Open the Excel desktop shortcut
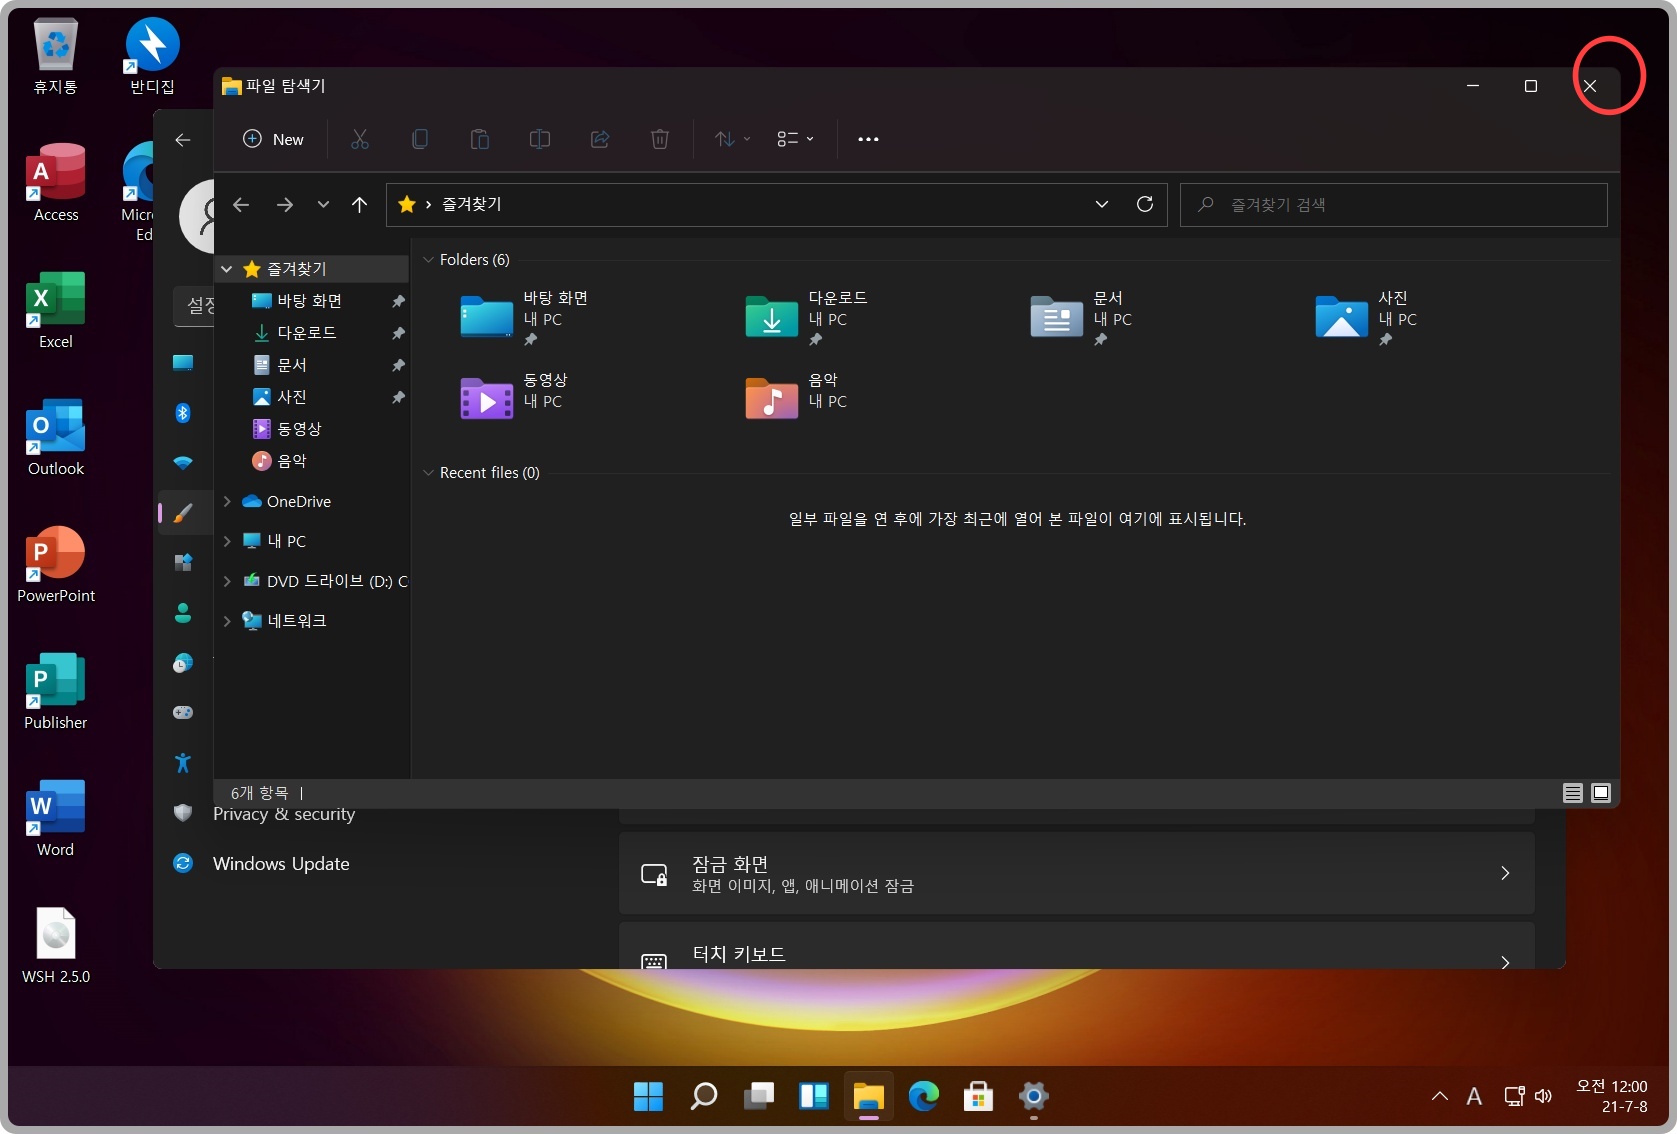The height and width of the screenshot is (1134, 1677). [x=56, y=310]
